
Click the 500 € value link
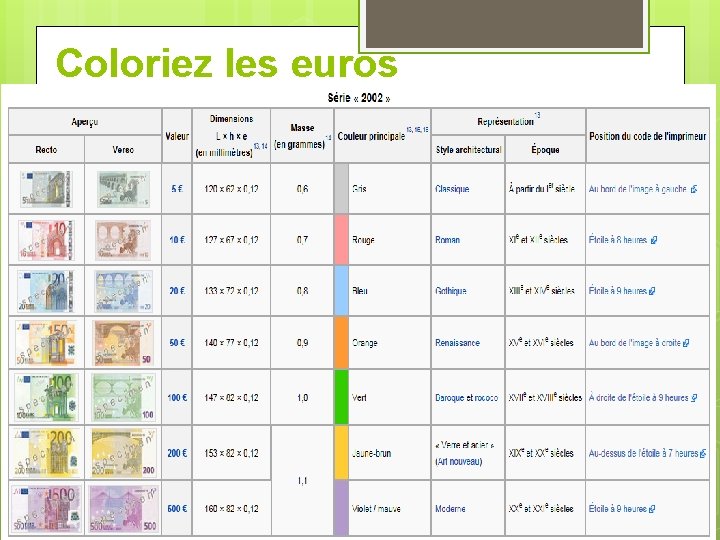[177, 509]
